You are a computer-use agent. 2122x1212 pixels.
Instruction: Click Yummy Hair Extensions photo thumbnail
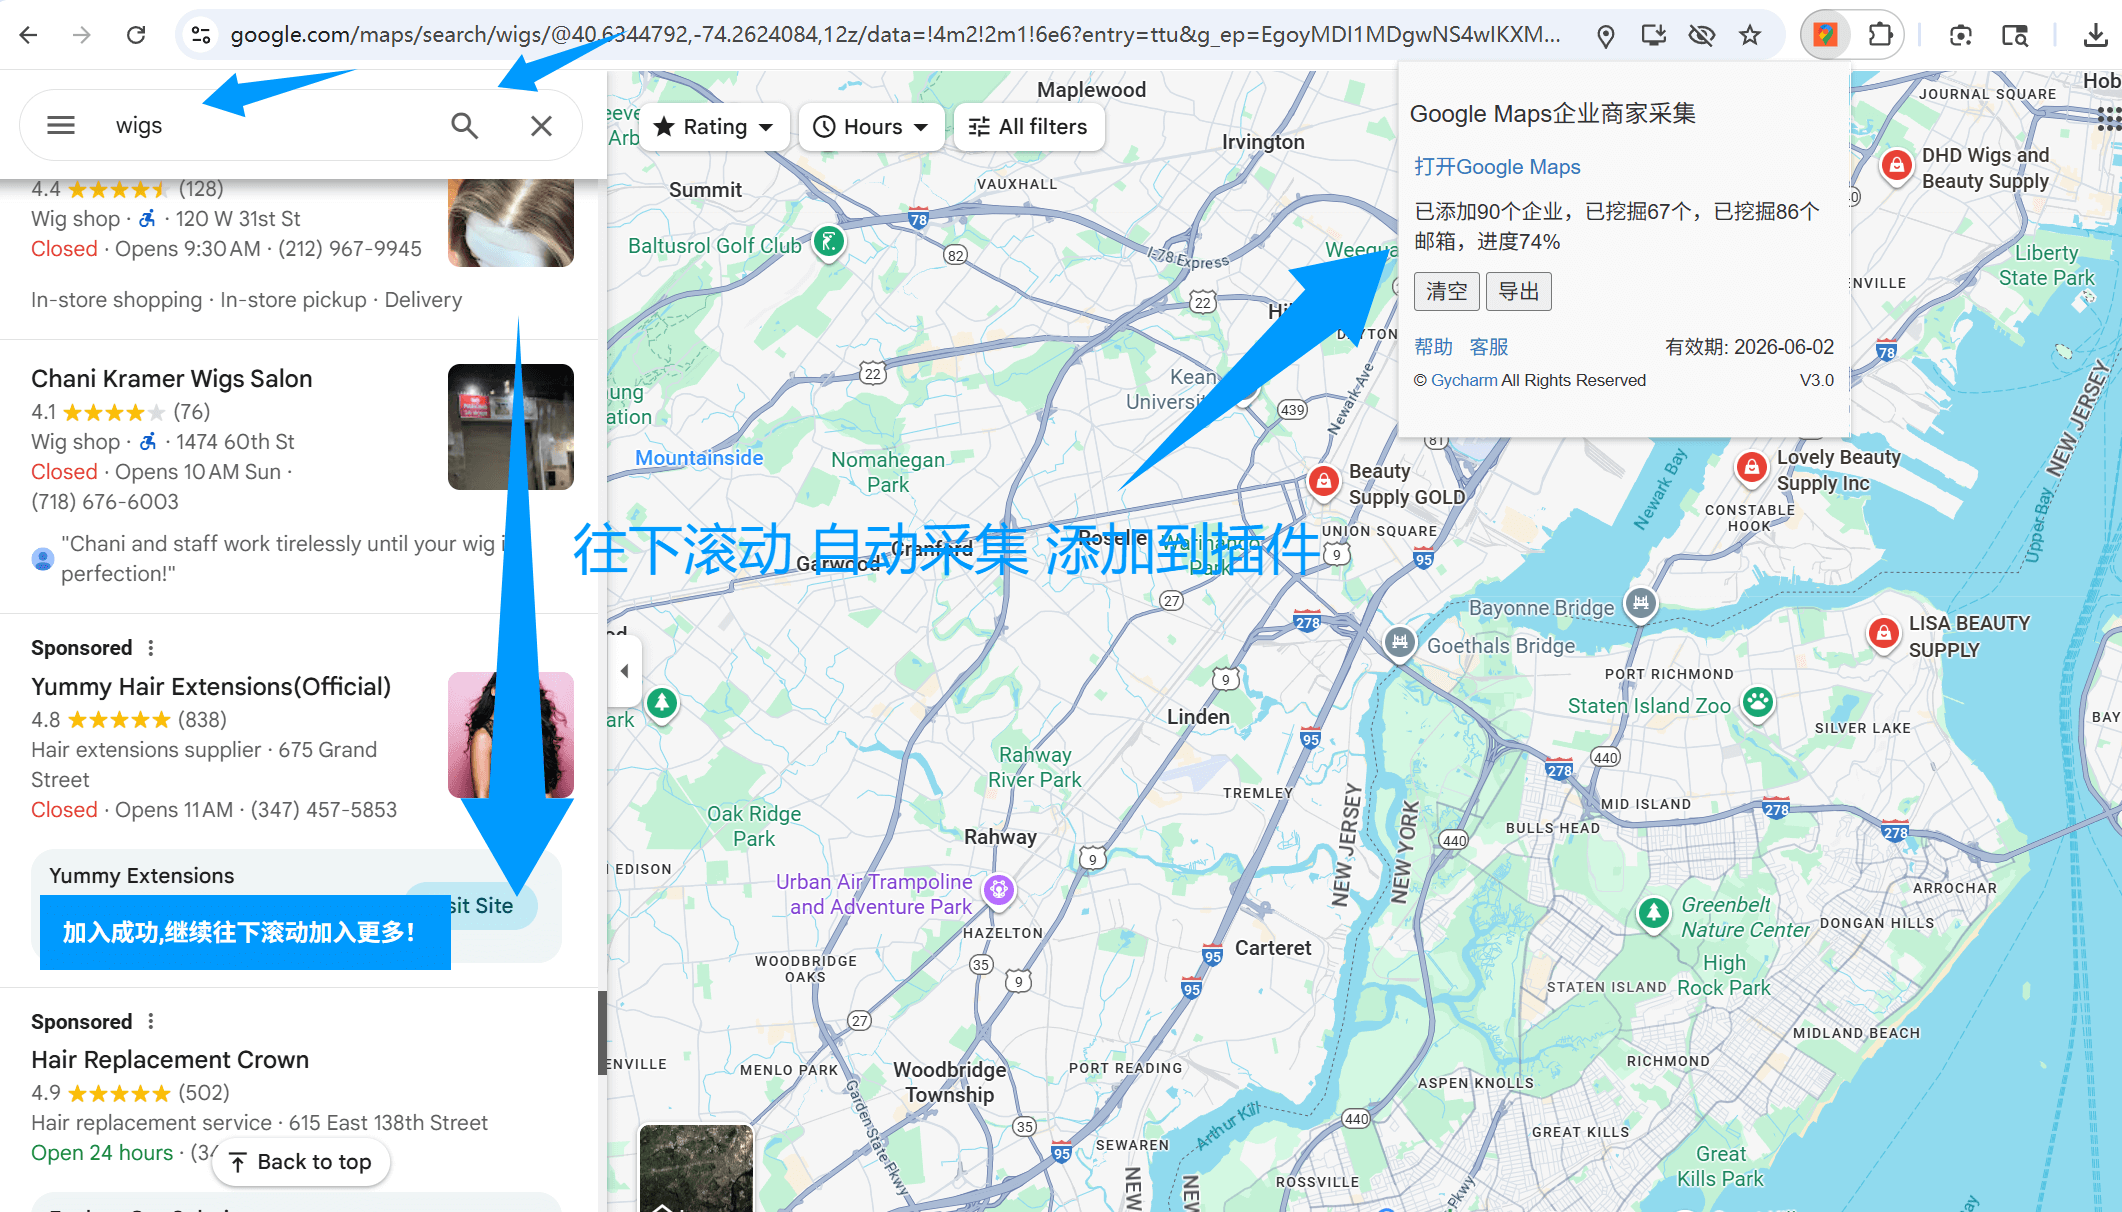coord(510,735)
